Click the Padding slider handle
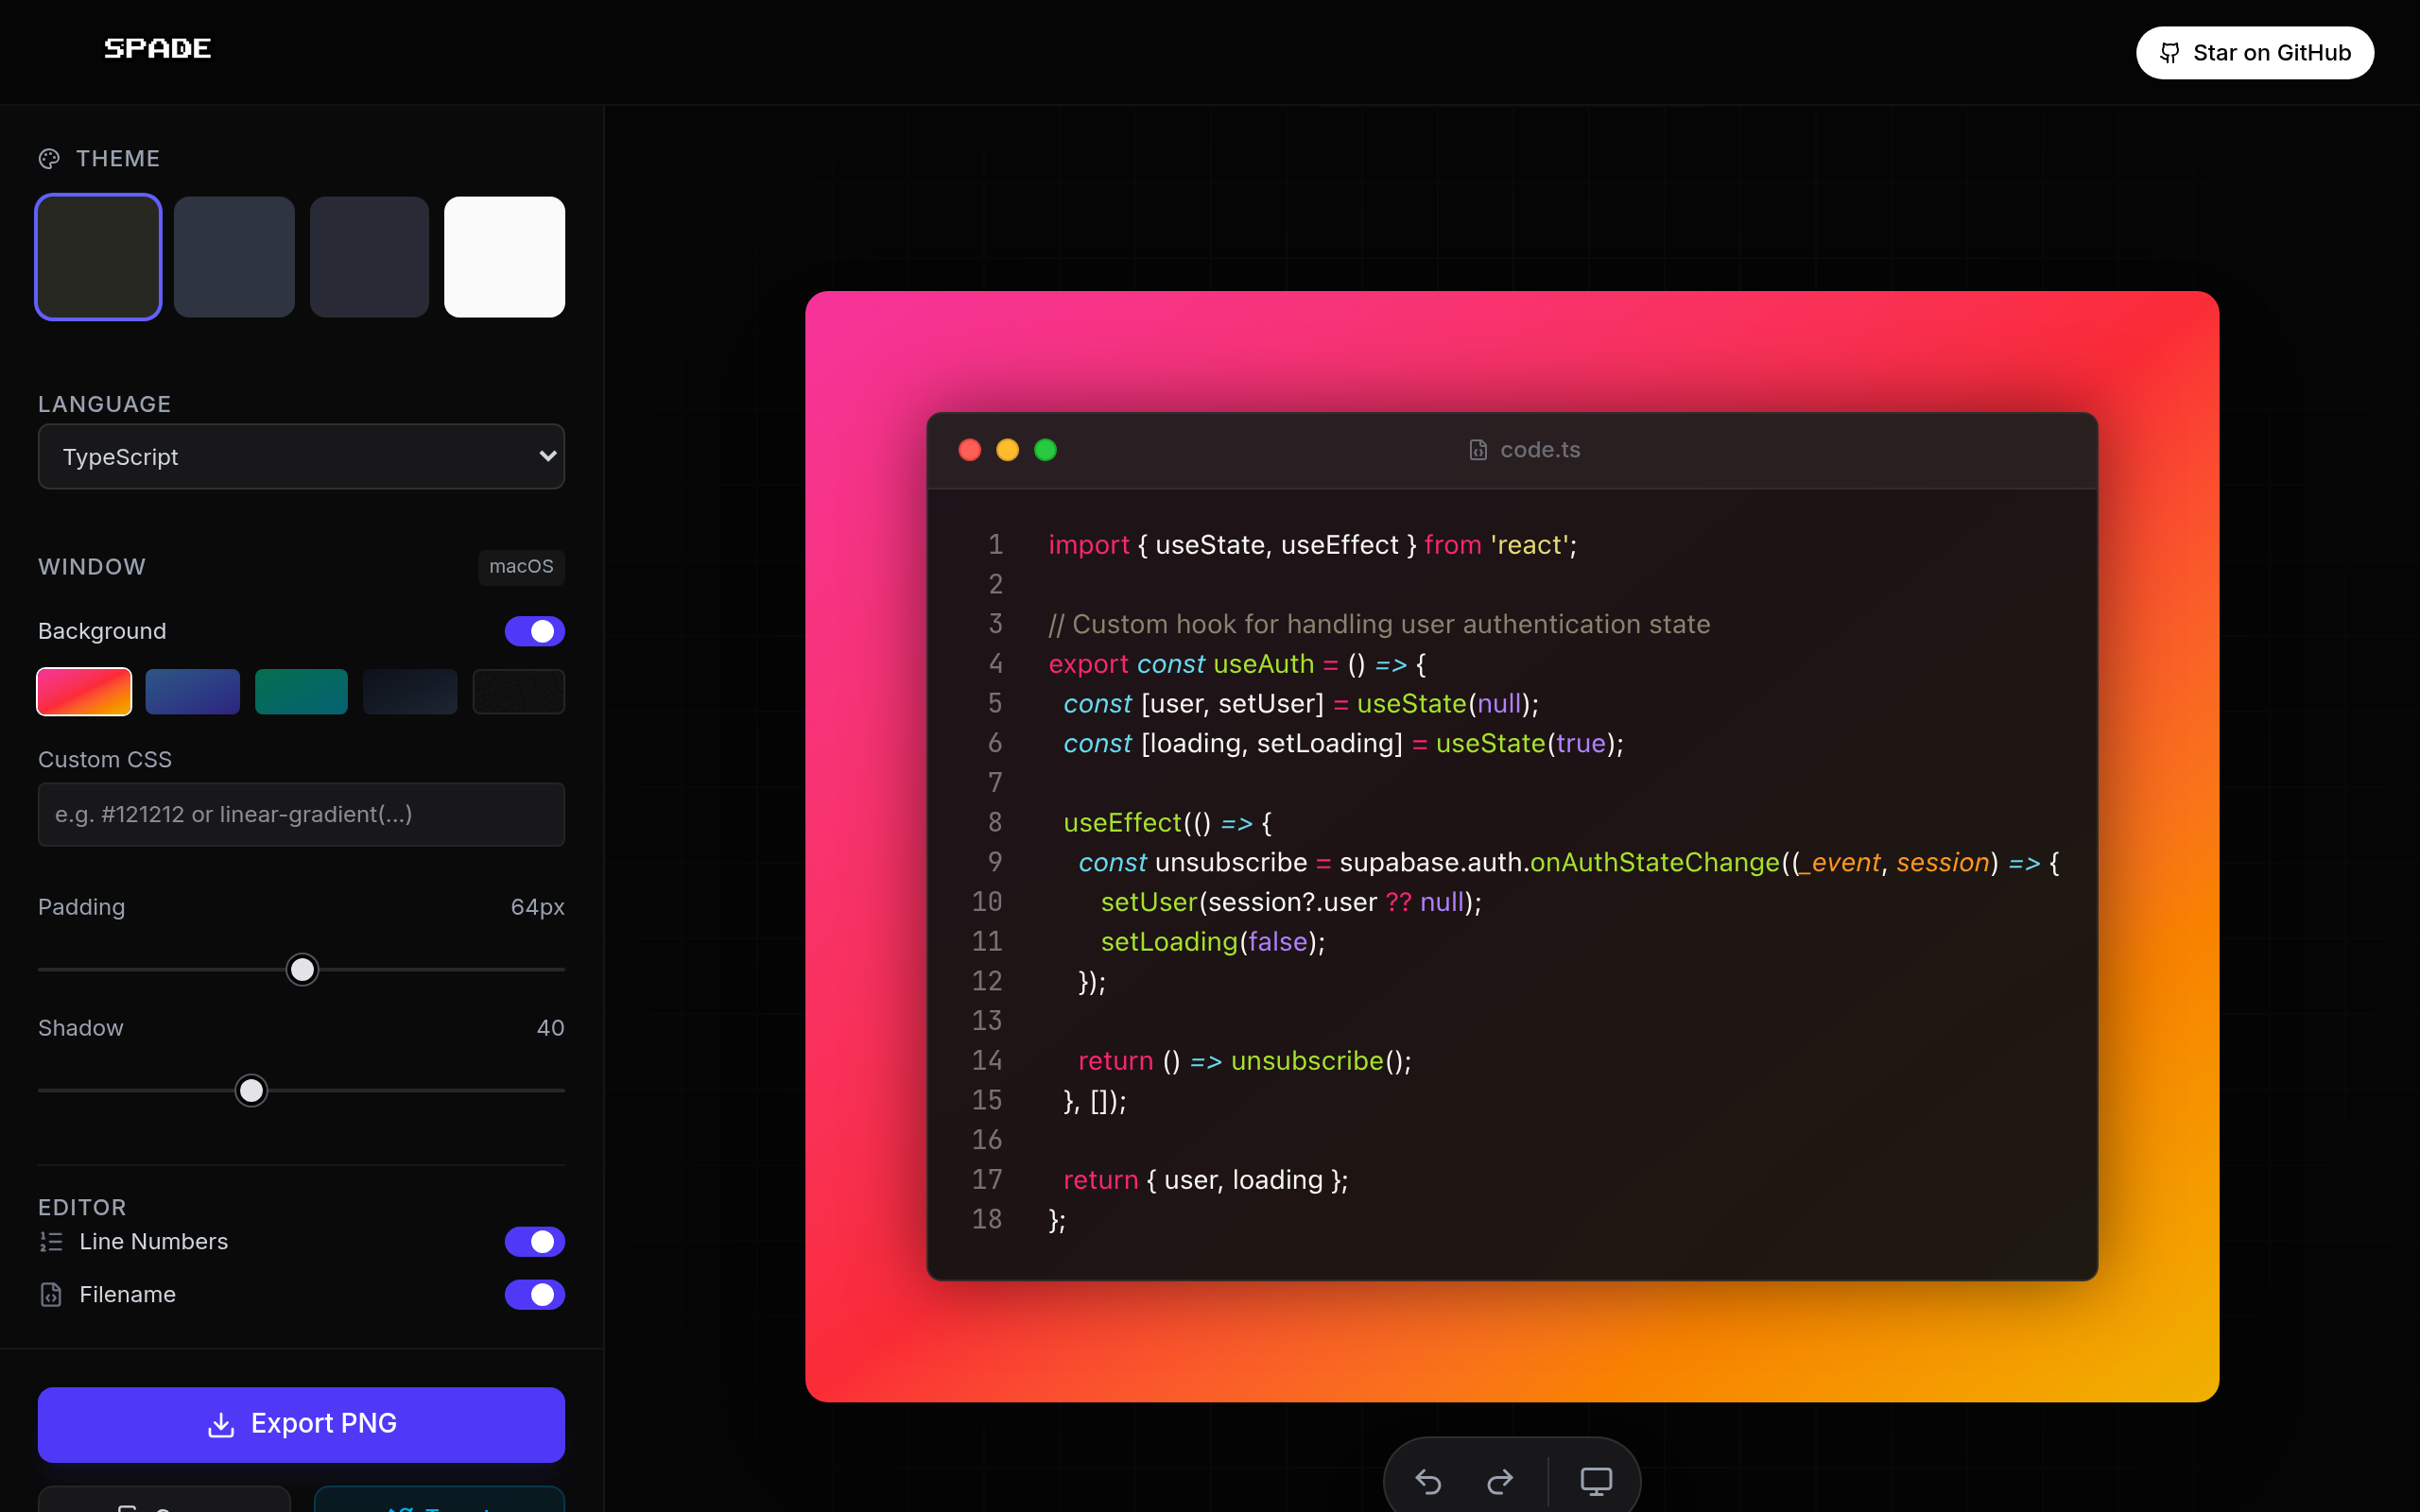The width and height of the screenshot is (2420, 1512). [x=302, y=969]
